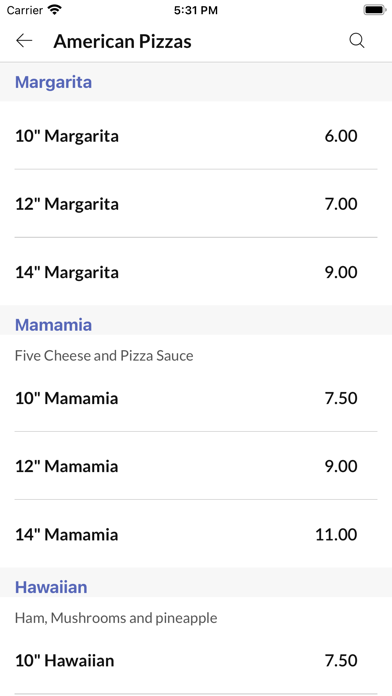Click the American Pizzas title

click(123, 41)
